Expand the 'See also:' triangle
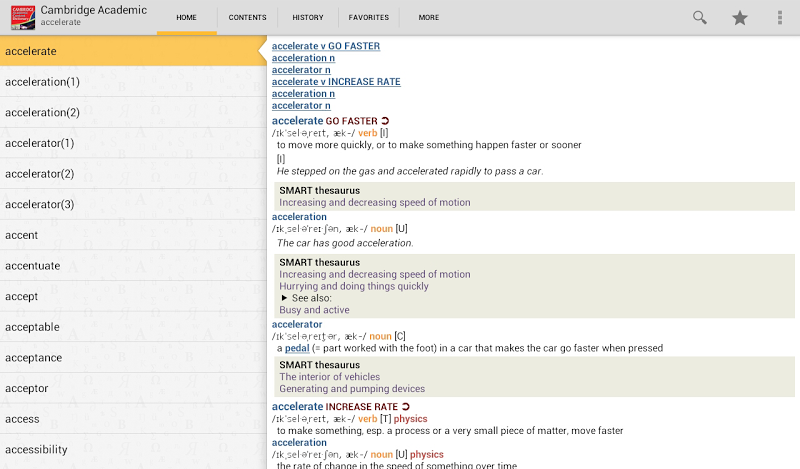Image resolution: width=800 pixels, height=469 pixels. coord(284,298)
